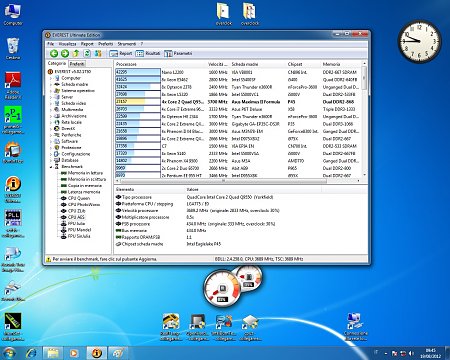Select the Database icon in the tree
This screenshot has height=360, width=450.
(x=57, y=160)
